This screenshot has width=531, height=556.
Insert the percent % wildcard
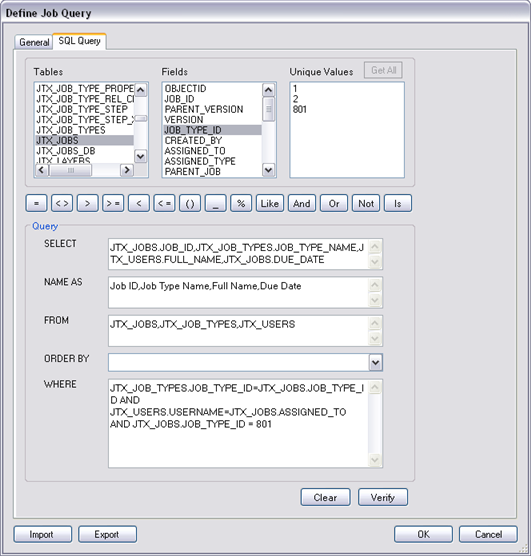(241, 204)
